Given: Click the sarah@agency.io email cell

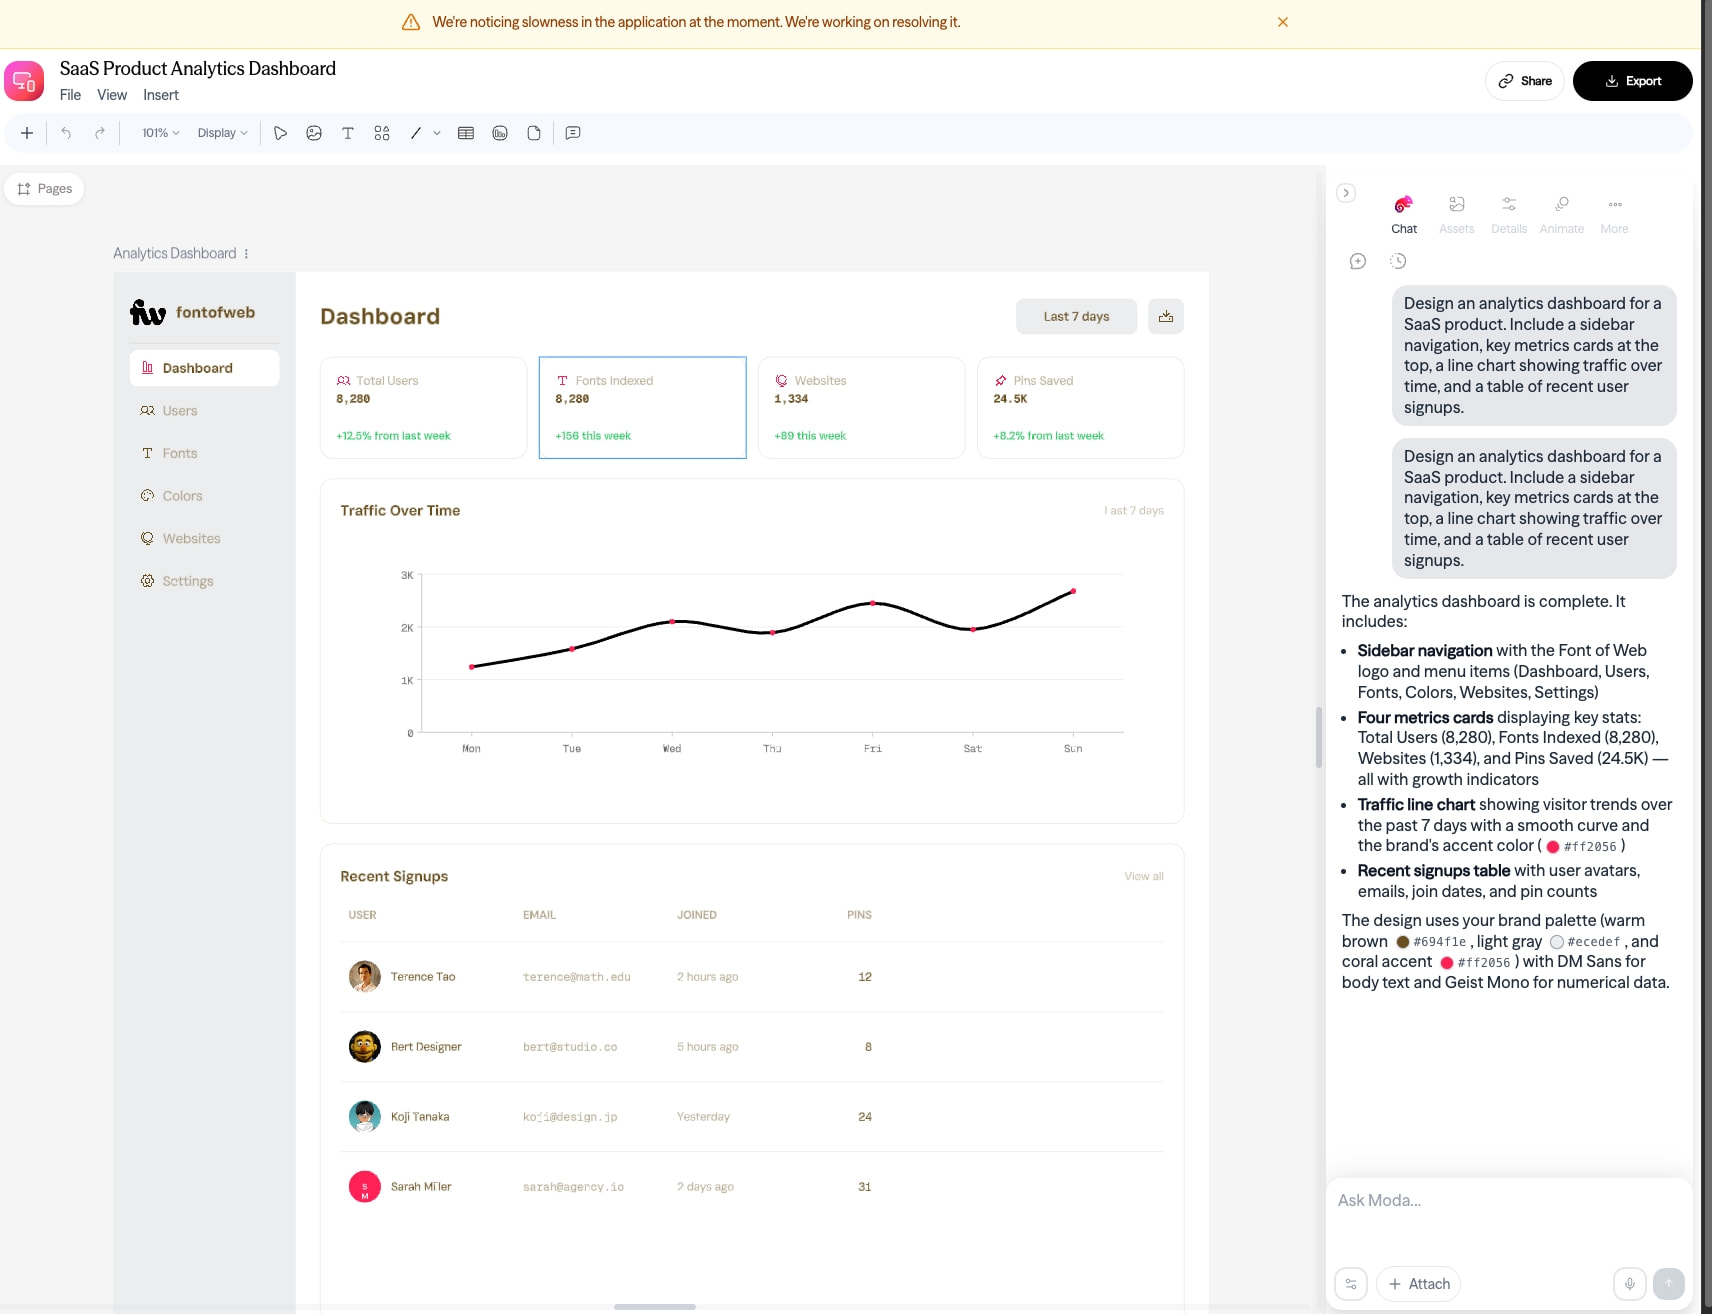Looking at the screenshot, I should tap(574, 1187).
